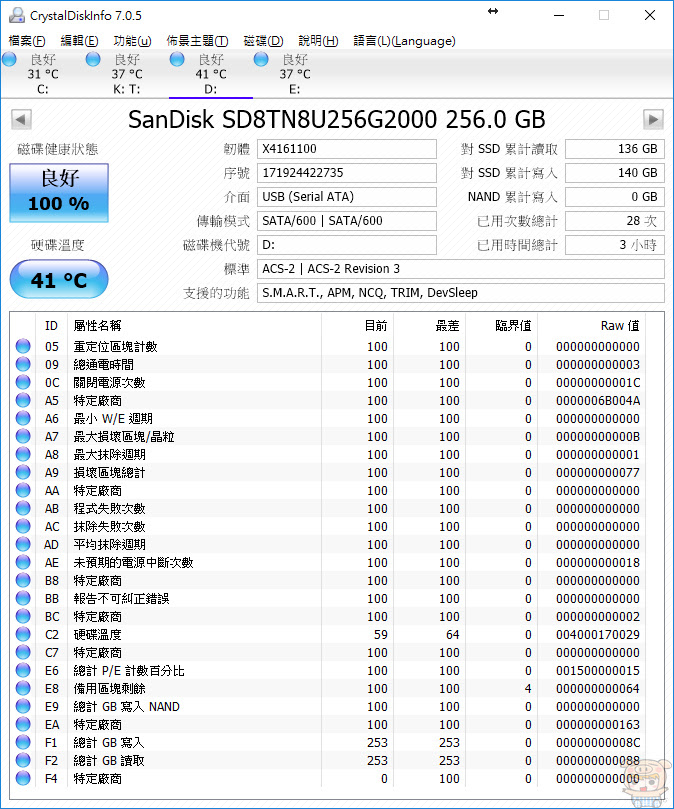This screenshot has height=809, width=674.
Task: Open the 語言(L)(Language) menu
Action: point(404,41)
